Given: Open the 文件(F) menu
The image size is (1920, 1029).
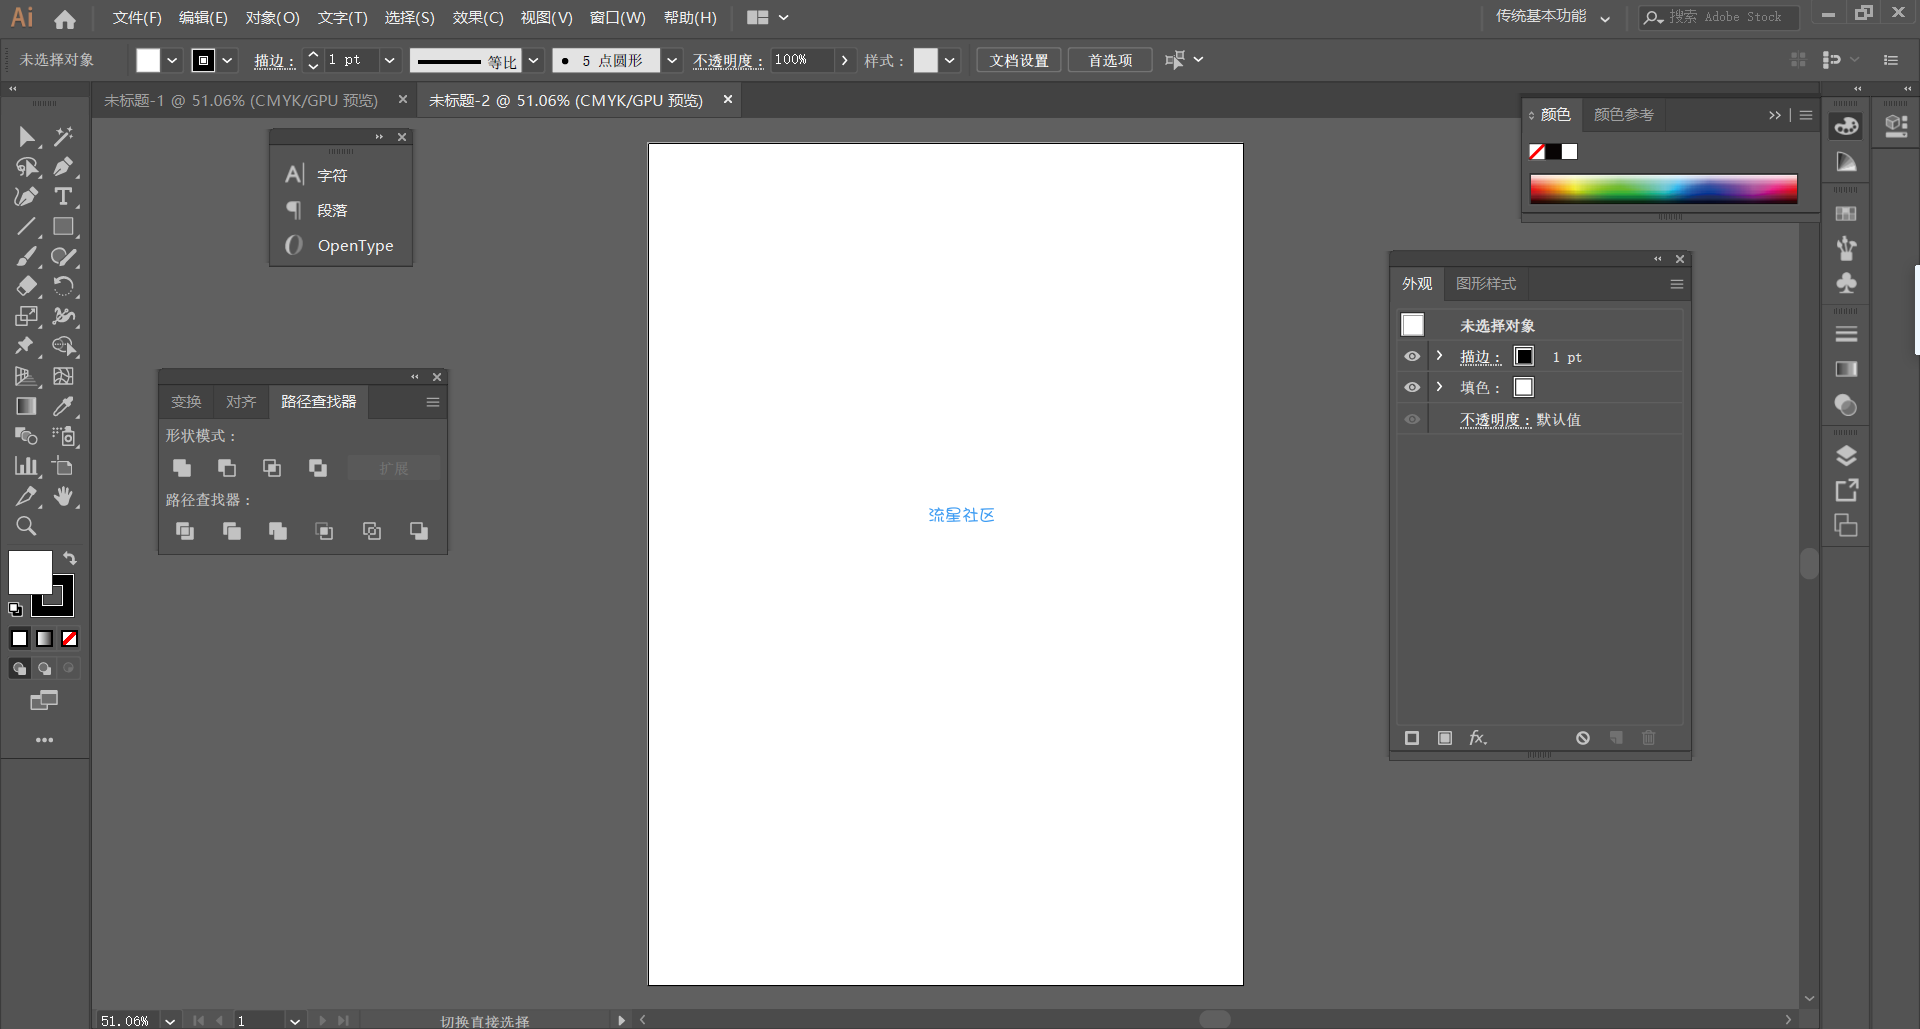Looking at the screenshot, I should [x=137, y=18].
